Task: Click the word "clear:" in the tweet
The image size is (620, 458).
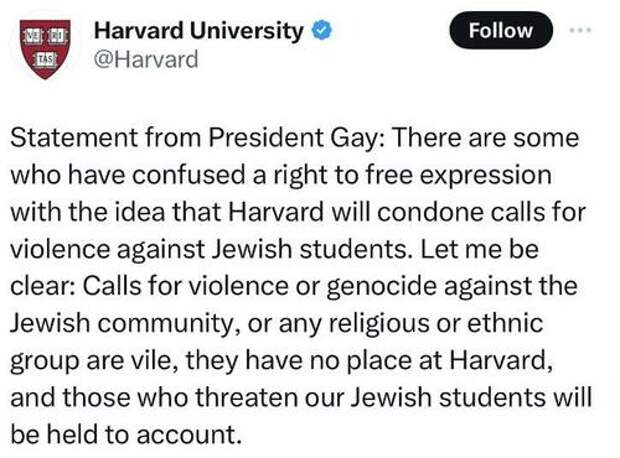Action: coord(43,286)
